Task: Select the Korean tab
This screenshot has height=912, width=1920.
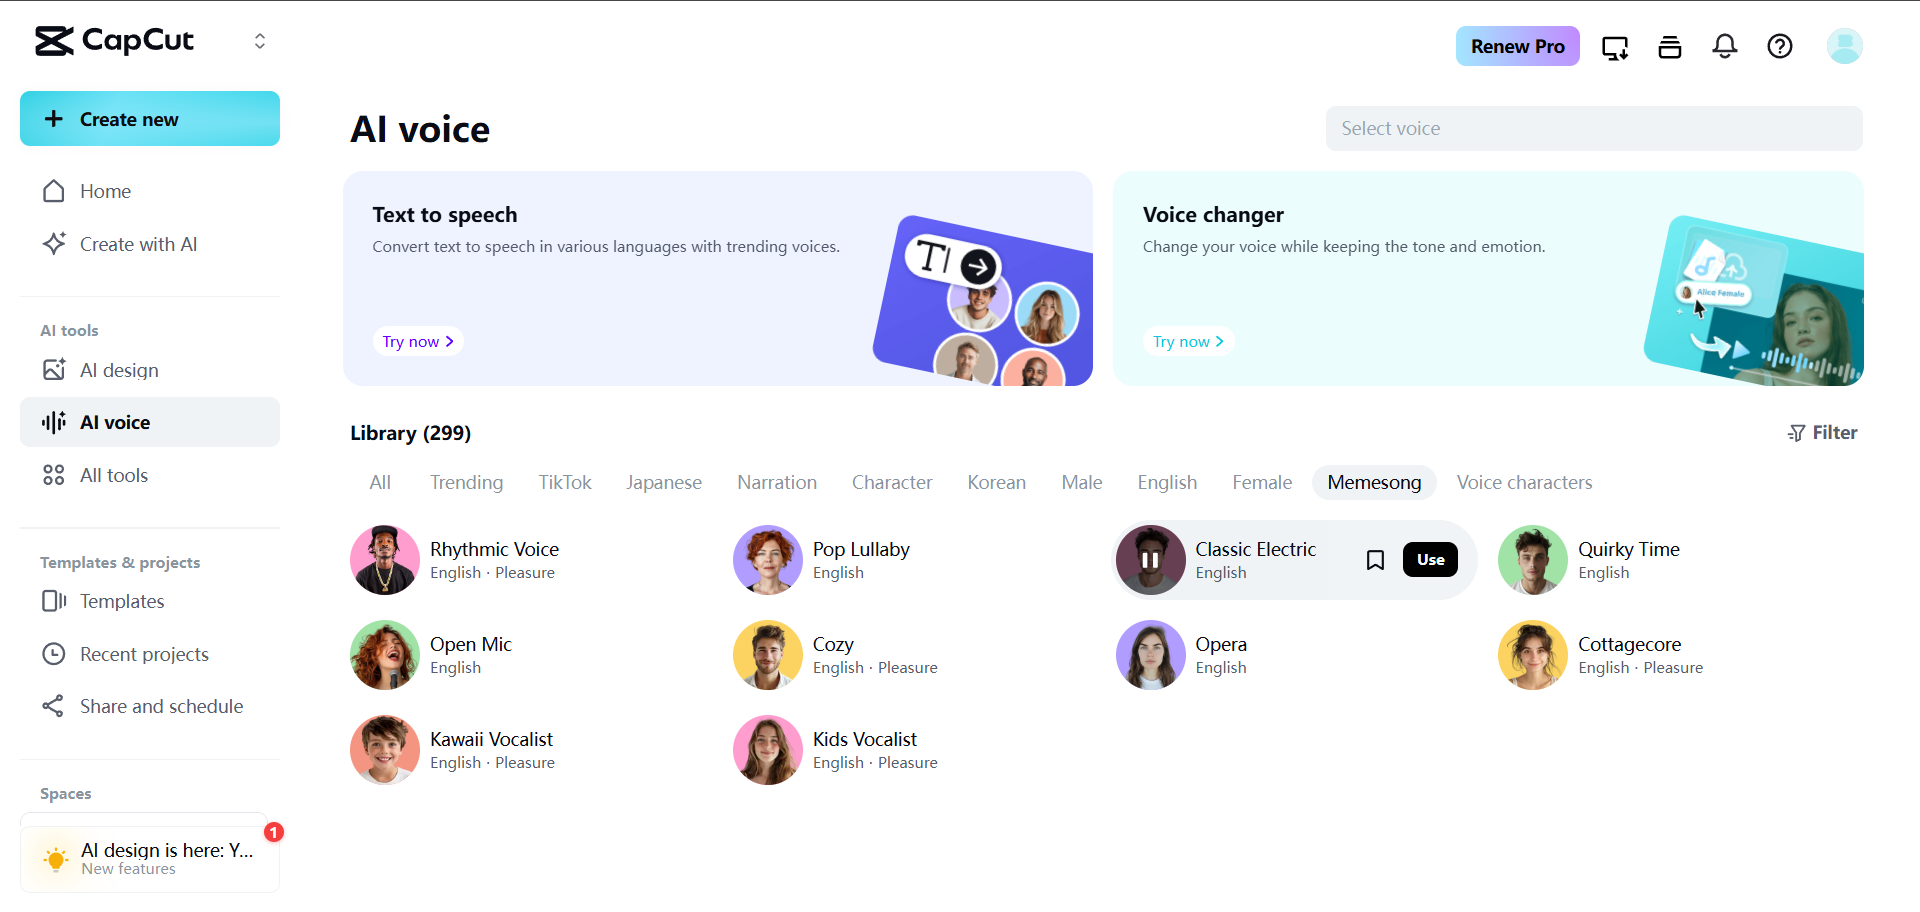Action: click(x=997, y=482)
